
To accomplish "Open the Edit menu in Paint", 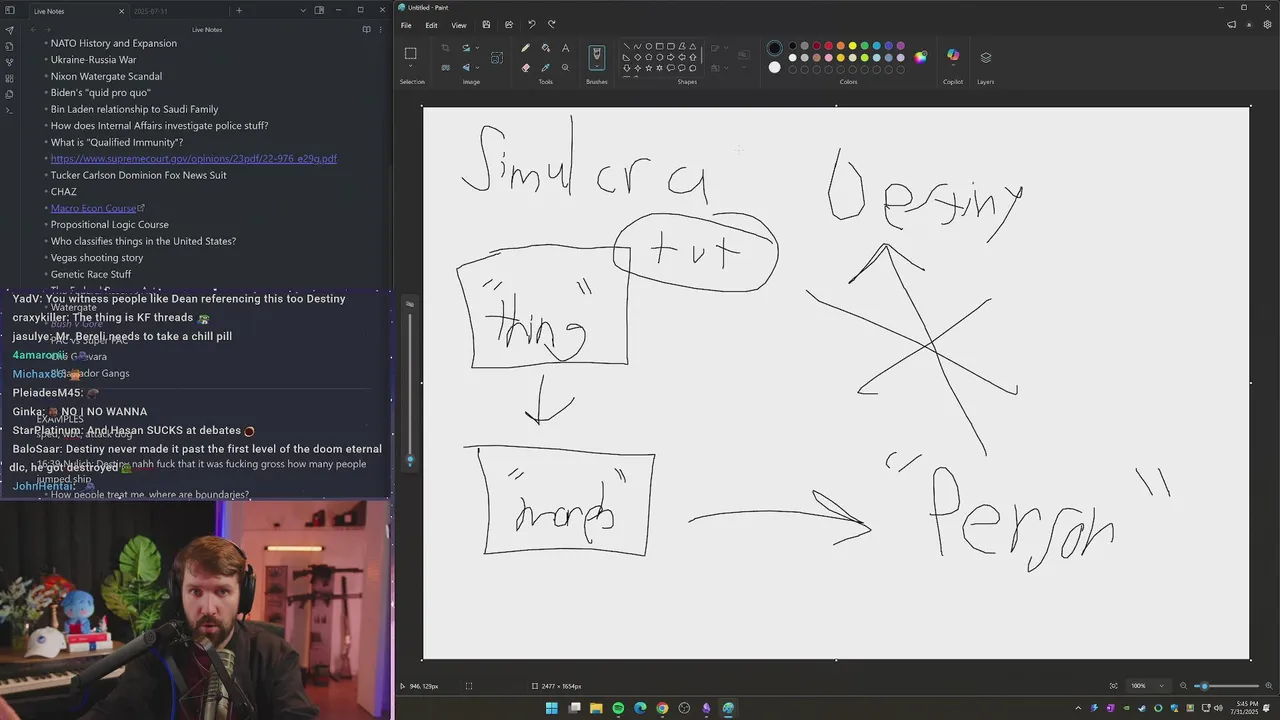I will 431,25.
